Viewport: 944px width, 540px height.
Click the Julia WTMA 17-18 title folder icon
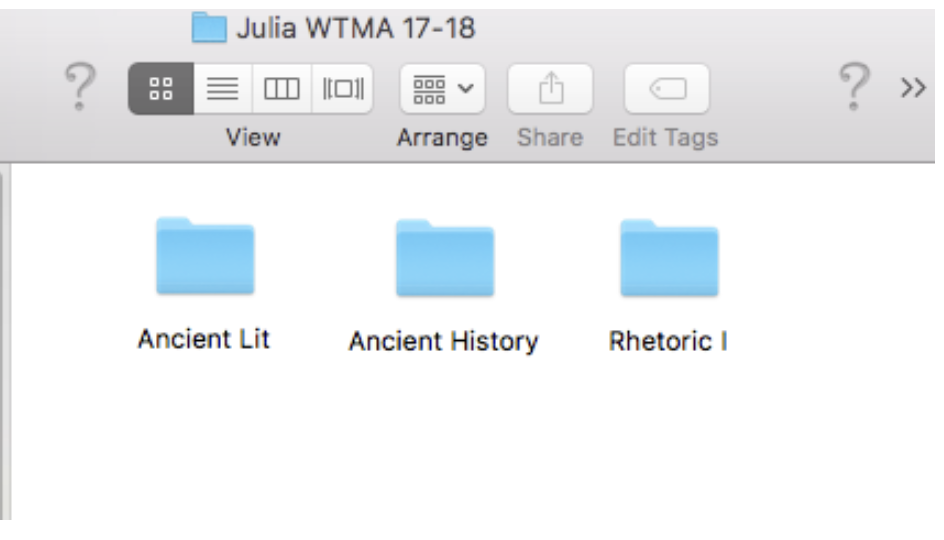(209, 28)
